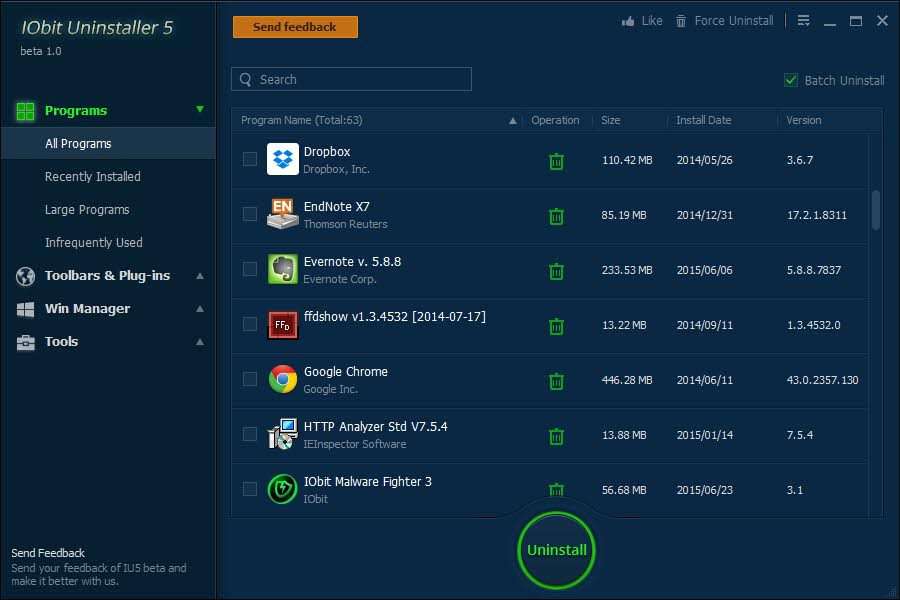
Task: Click the Like thumbs-up icon
Action: (628, 21)
